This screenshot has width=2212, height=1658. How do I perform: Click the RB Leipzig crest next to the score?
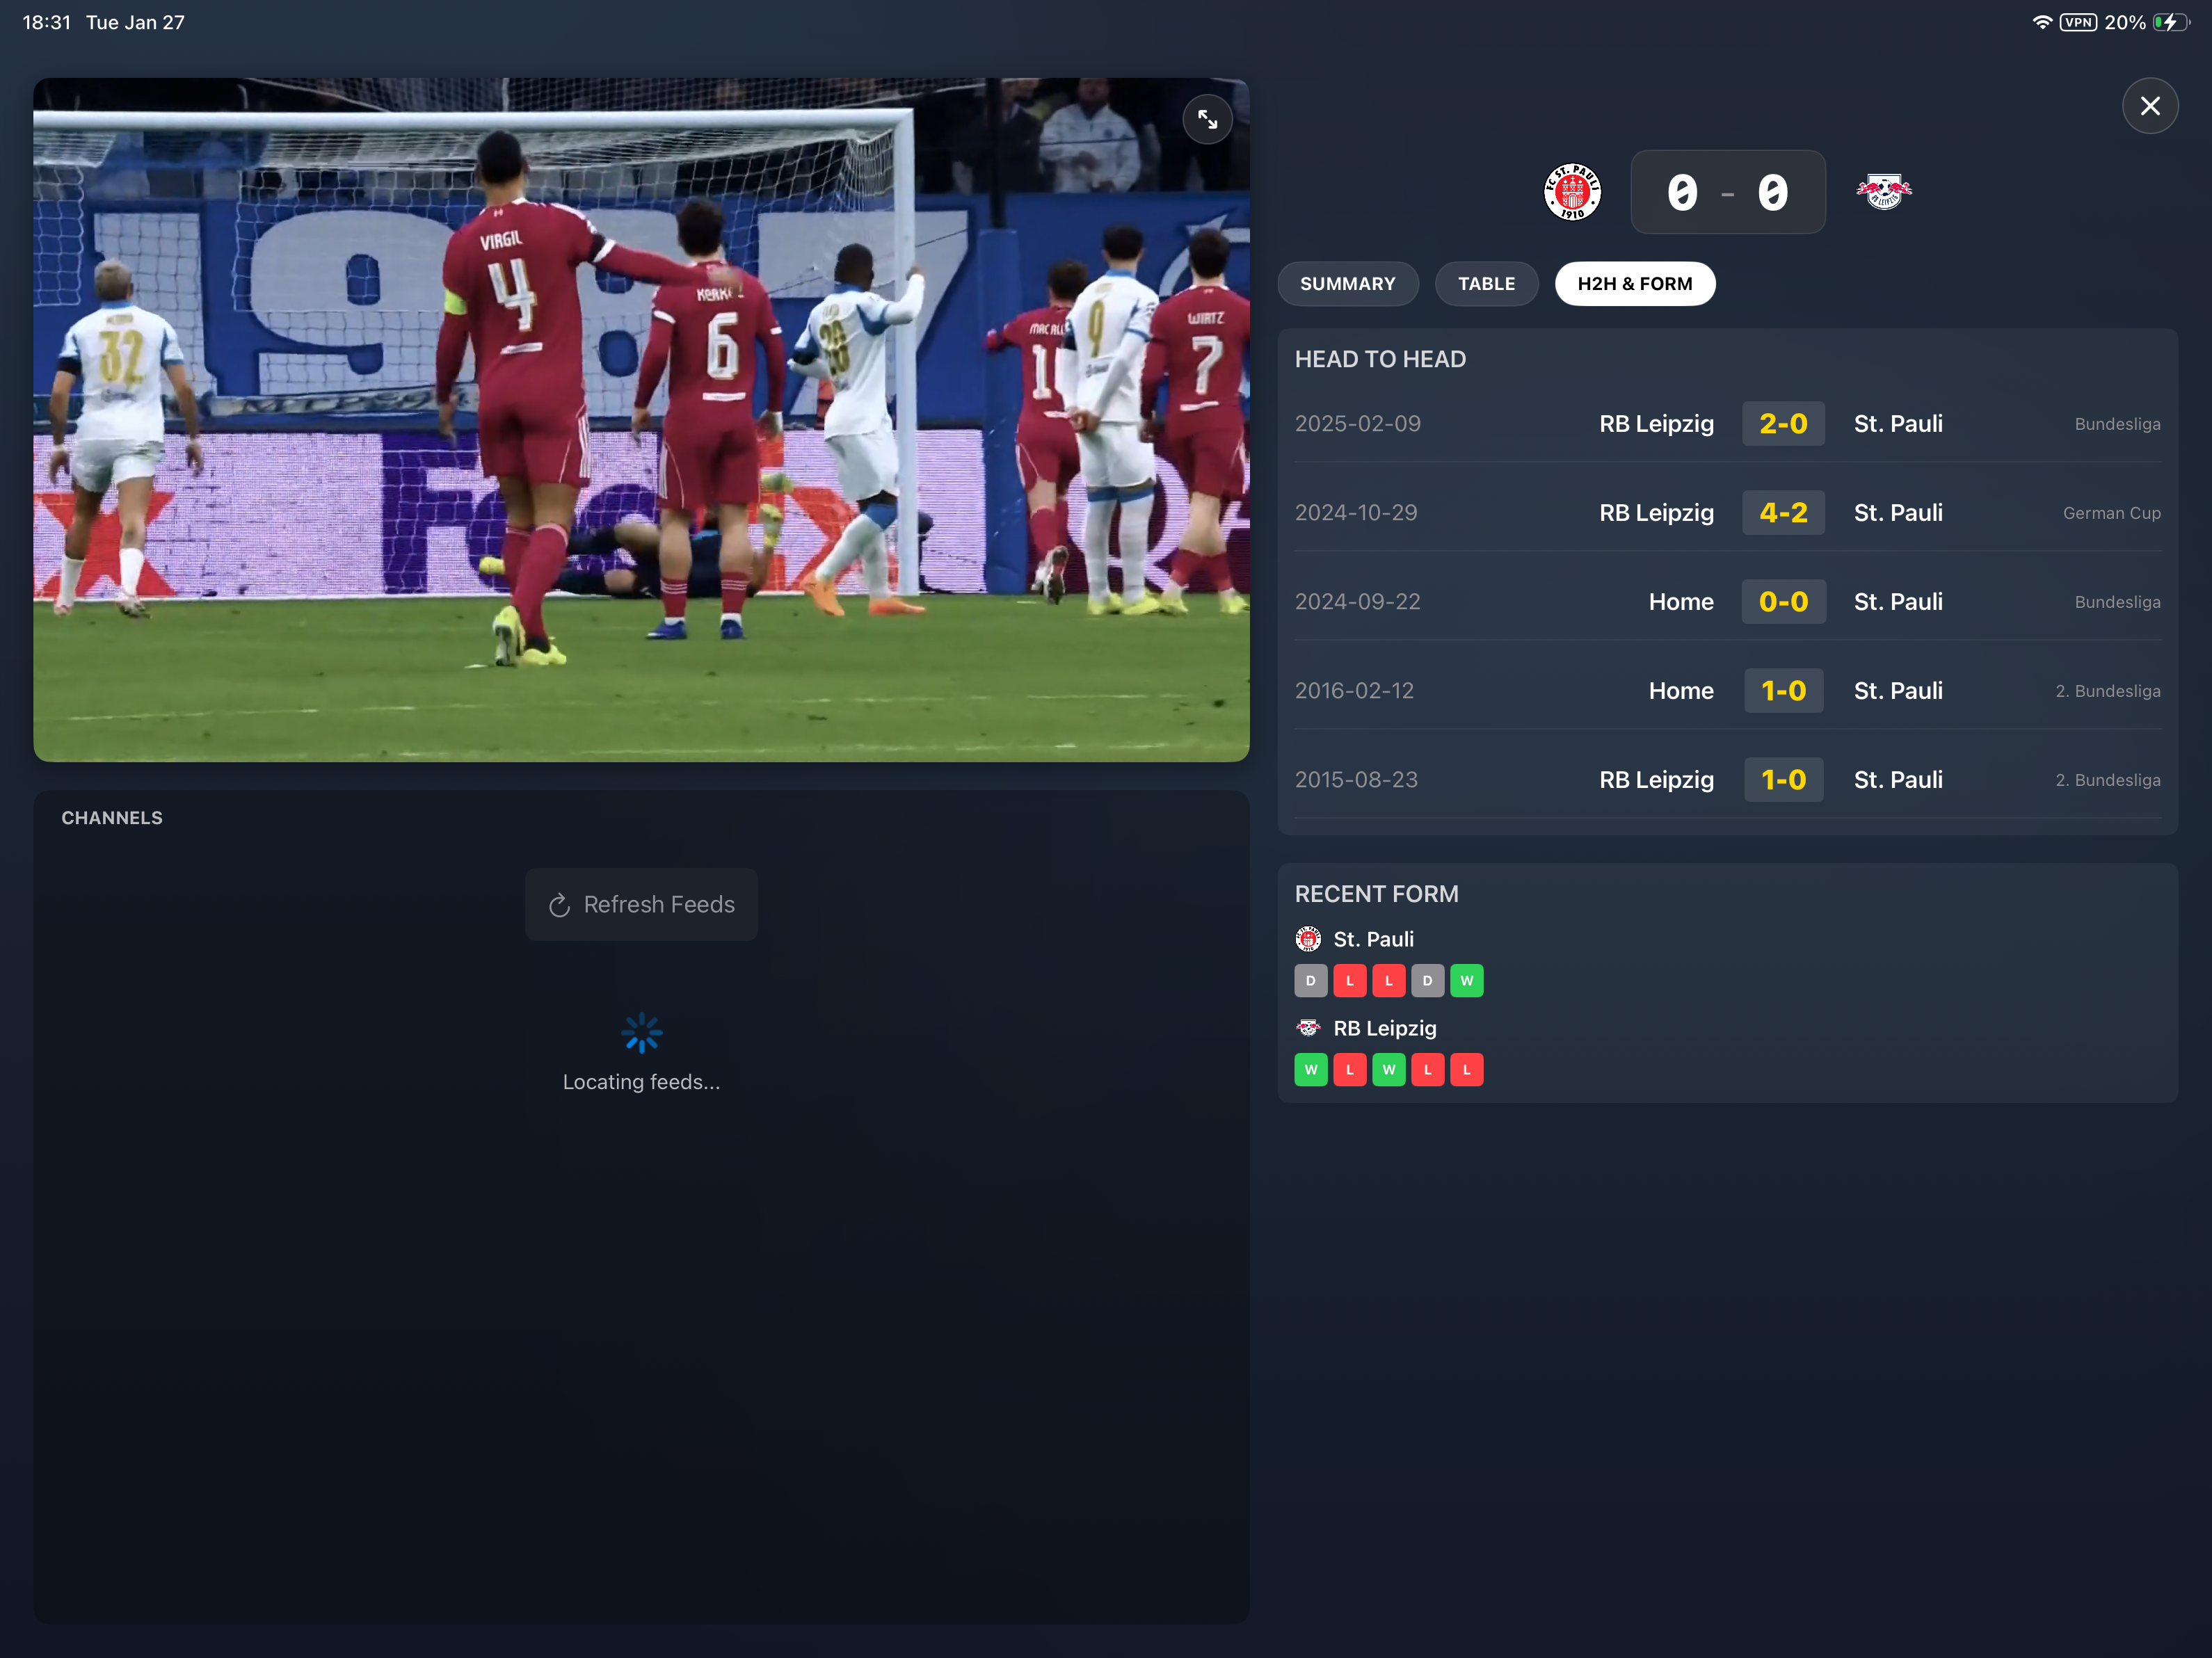pyautogui.click(x=1884, y=191)
